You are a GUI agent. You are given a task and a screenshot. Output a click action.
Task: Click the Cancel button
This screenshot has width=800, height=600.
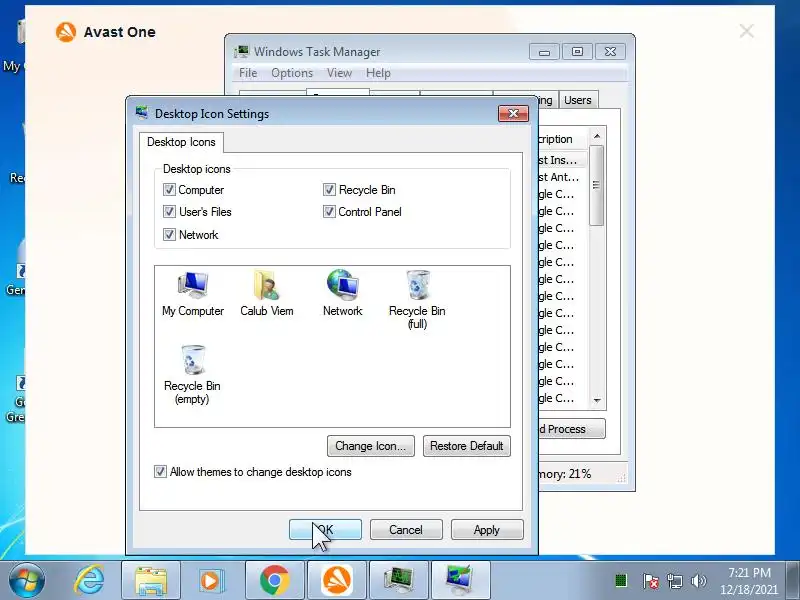tap(406, 530)
